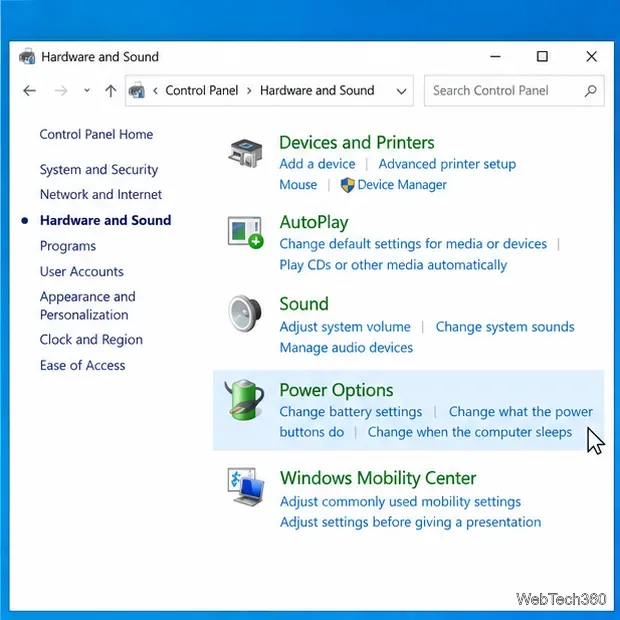Open Clock and Region category
This screenshot has height=620, width=620.
pyautogui.click(x=91, y=340)
